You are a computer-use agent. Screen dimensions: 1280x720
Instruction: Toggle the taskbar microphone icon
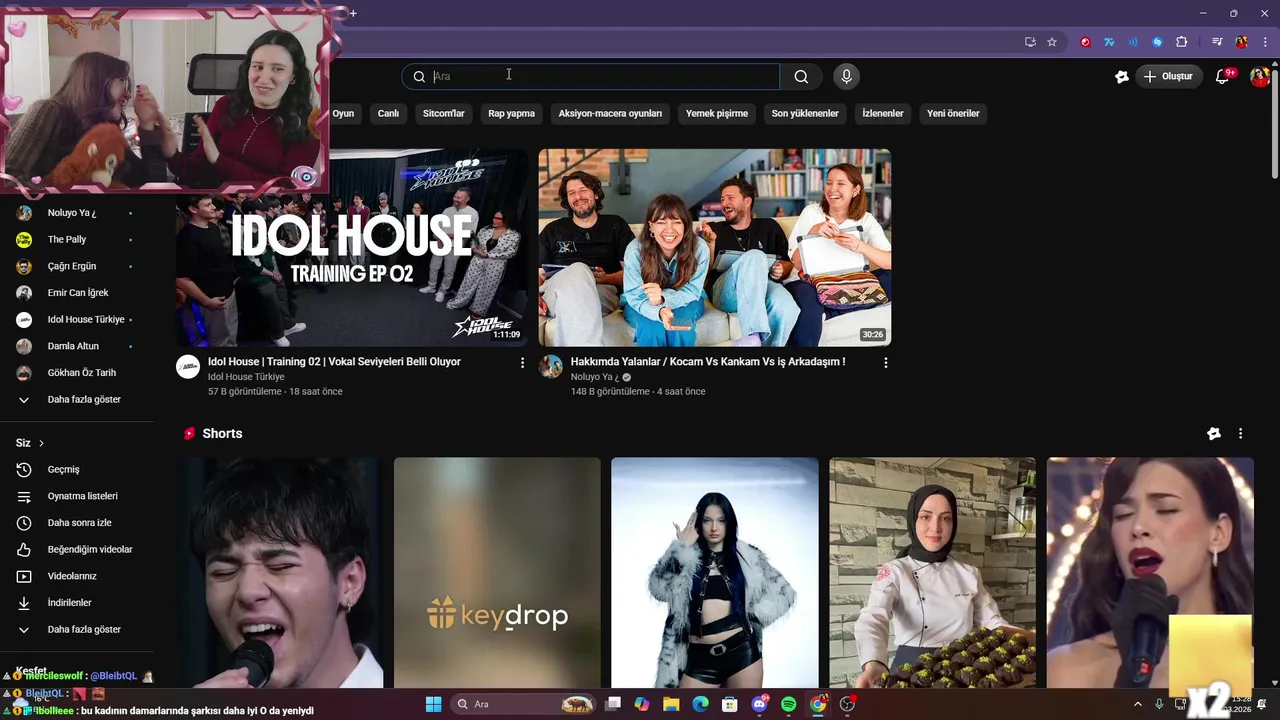tap(1159, 704)
